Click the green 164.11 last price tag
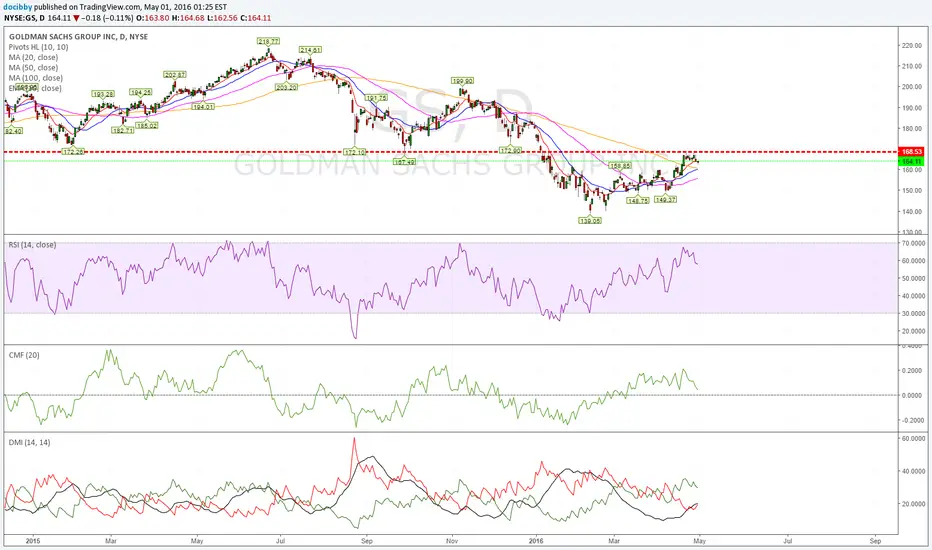Screen dimensions: 932x550 (911, 161)
